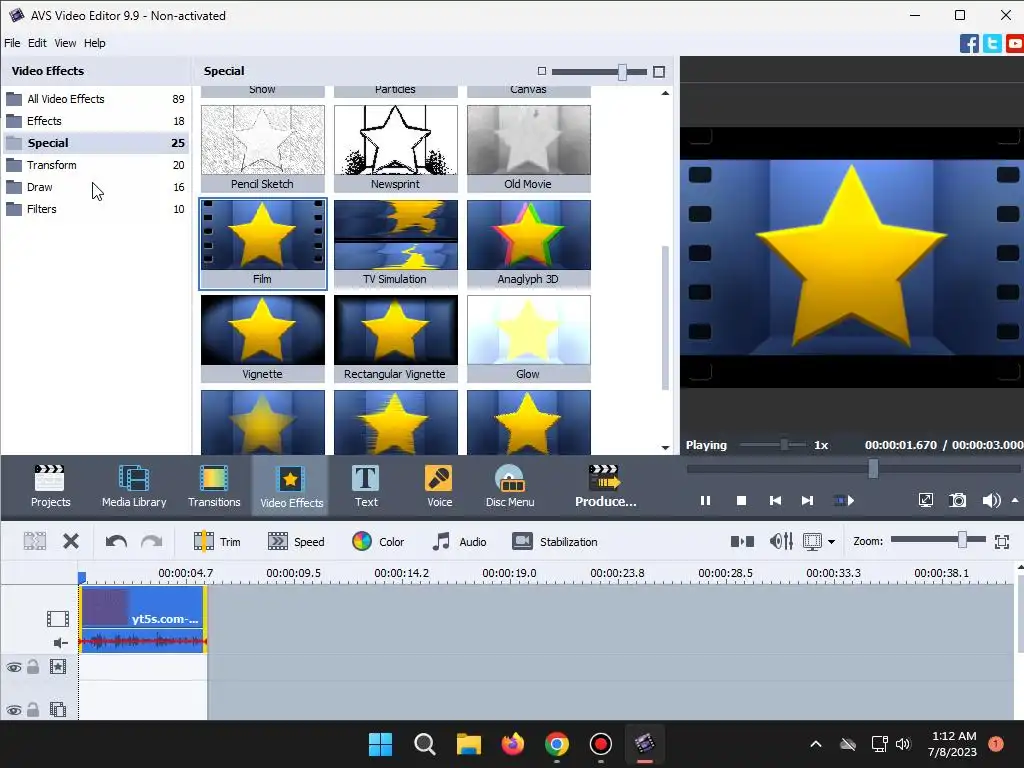
Task: Click the split clip icon in the timeline toolbar
Action: (35, 541)
